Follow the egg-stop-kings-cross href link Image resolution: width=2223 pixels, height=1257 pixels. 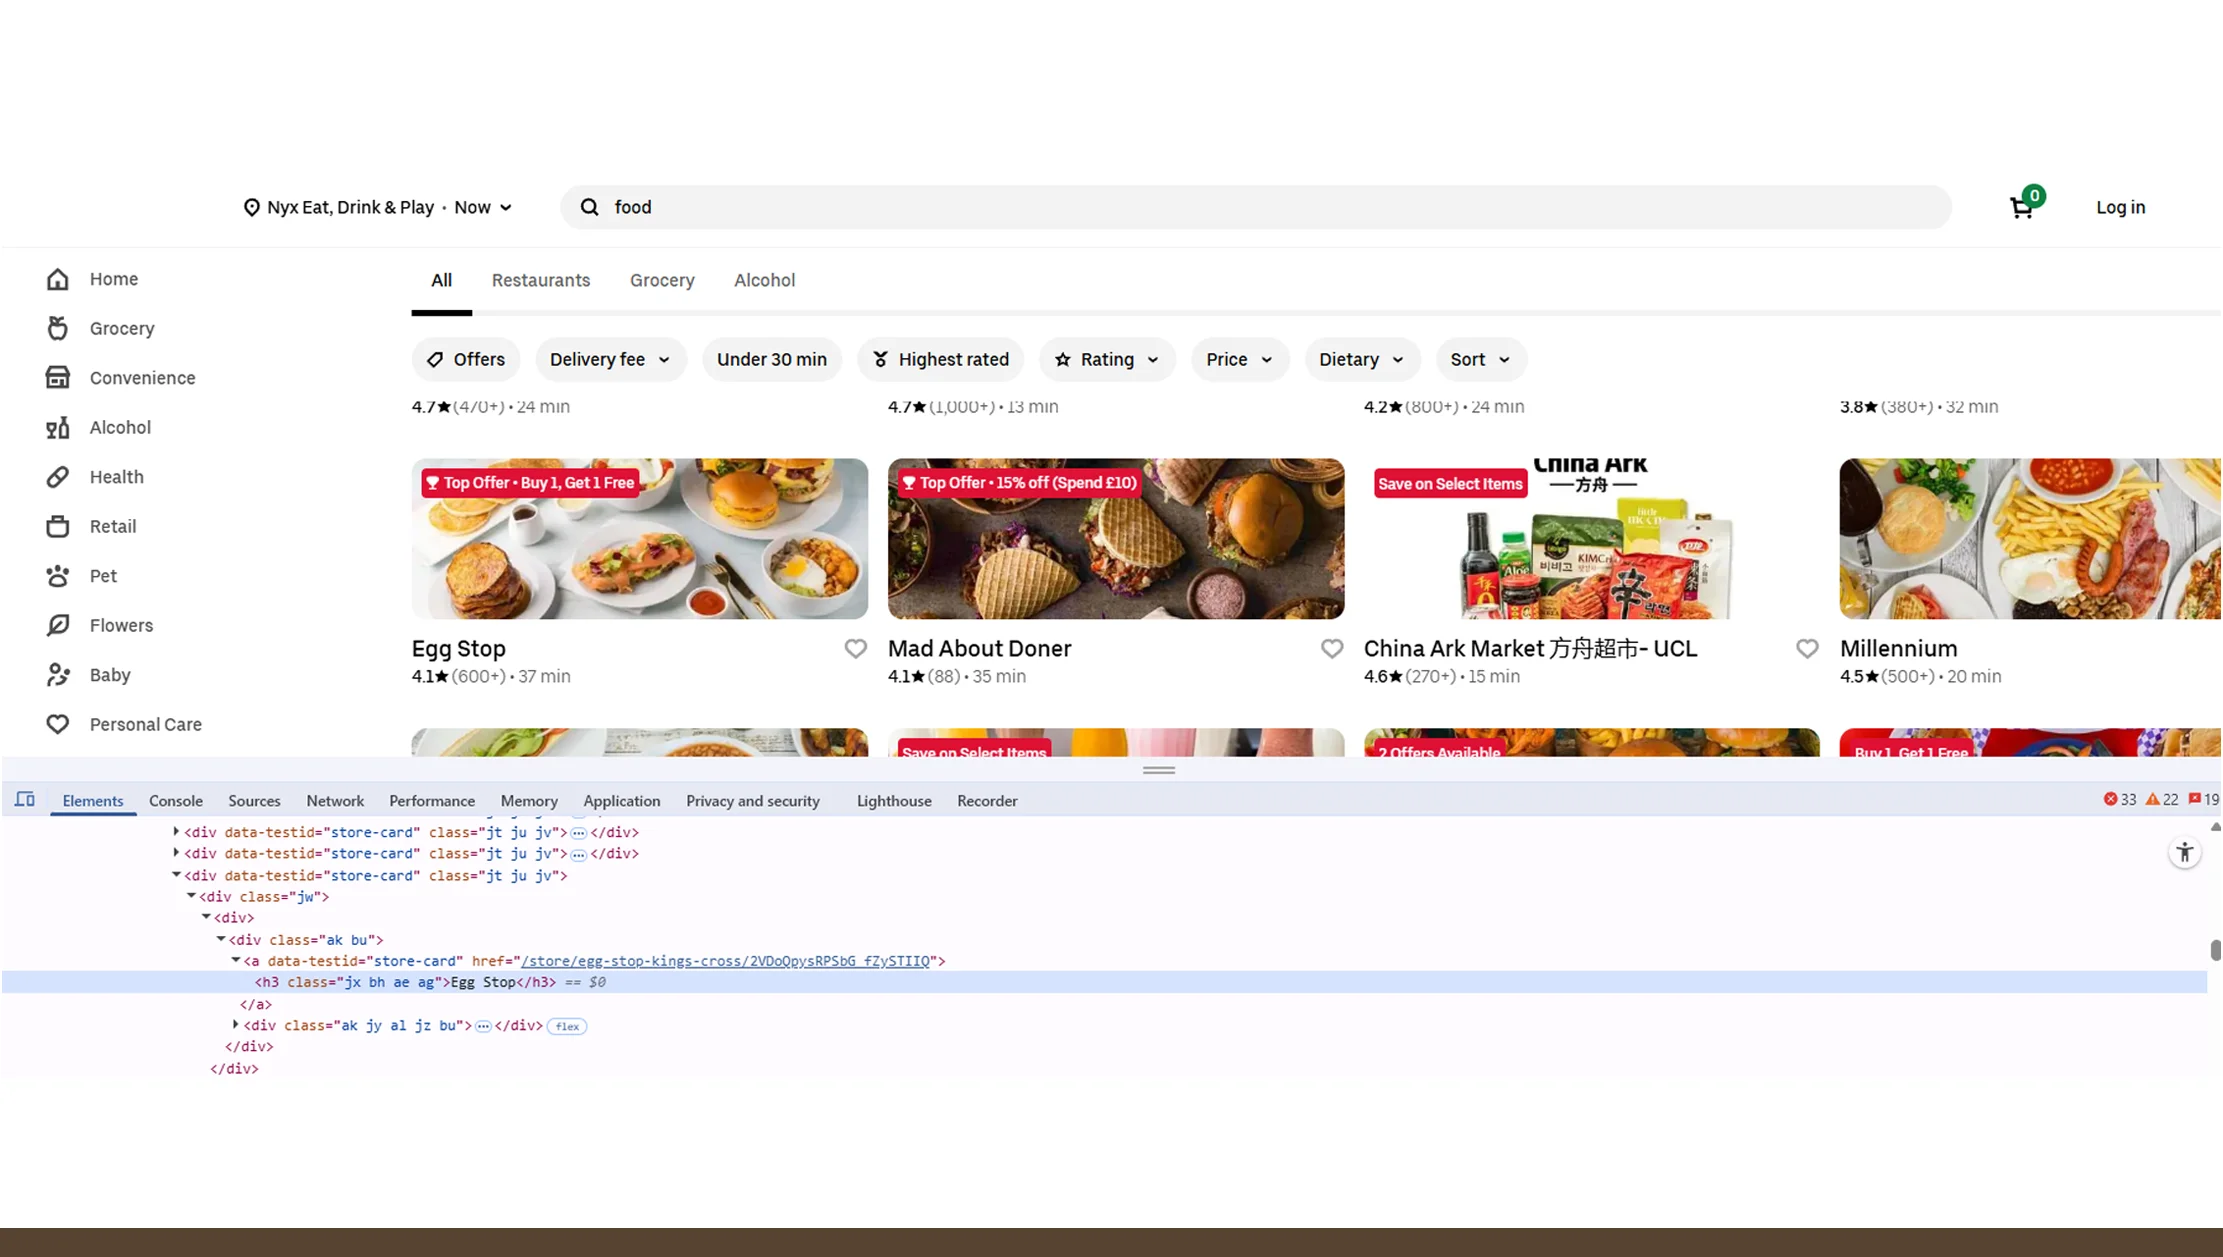point(725,961)
